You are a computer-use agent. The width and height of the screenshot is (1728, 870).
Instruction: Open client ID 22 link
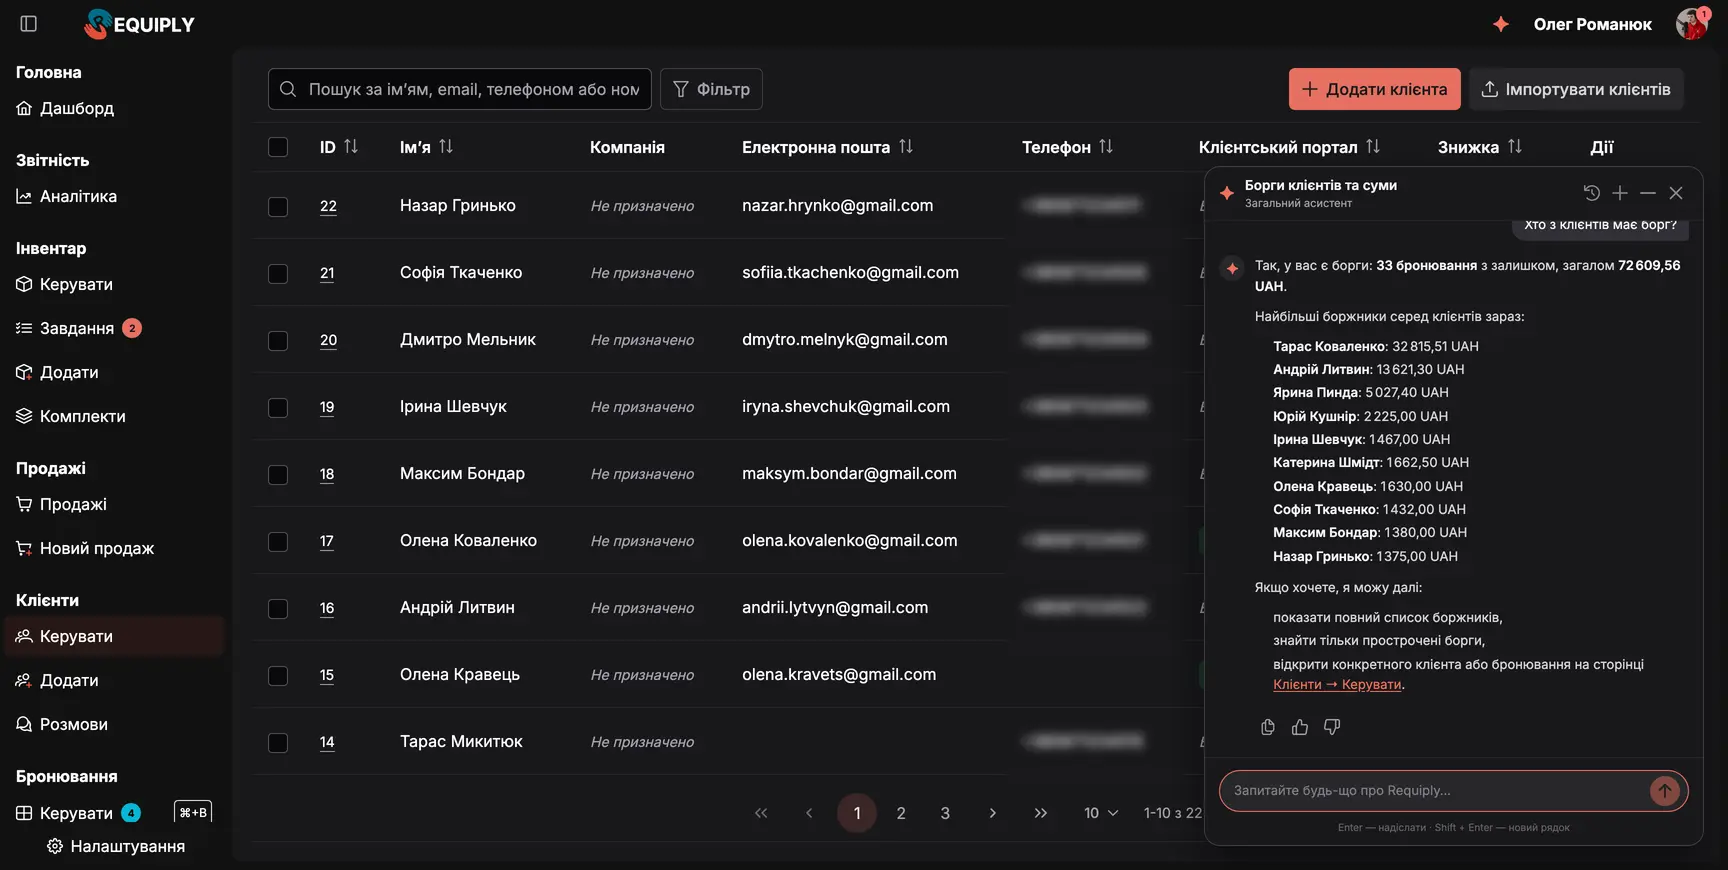[x=328, y=206]
